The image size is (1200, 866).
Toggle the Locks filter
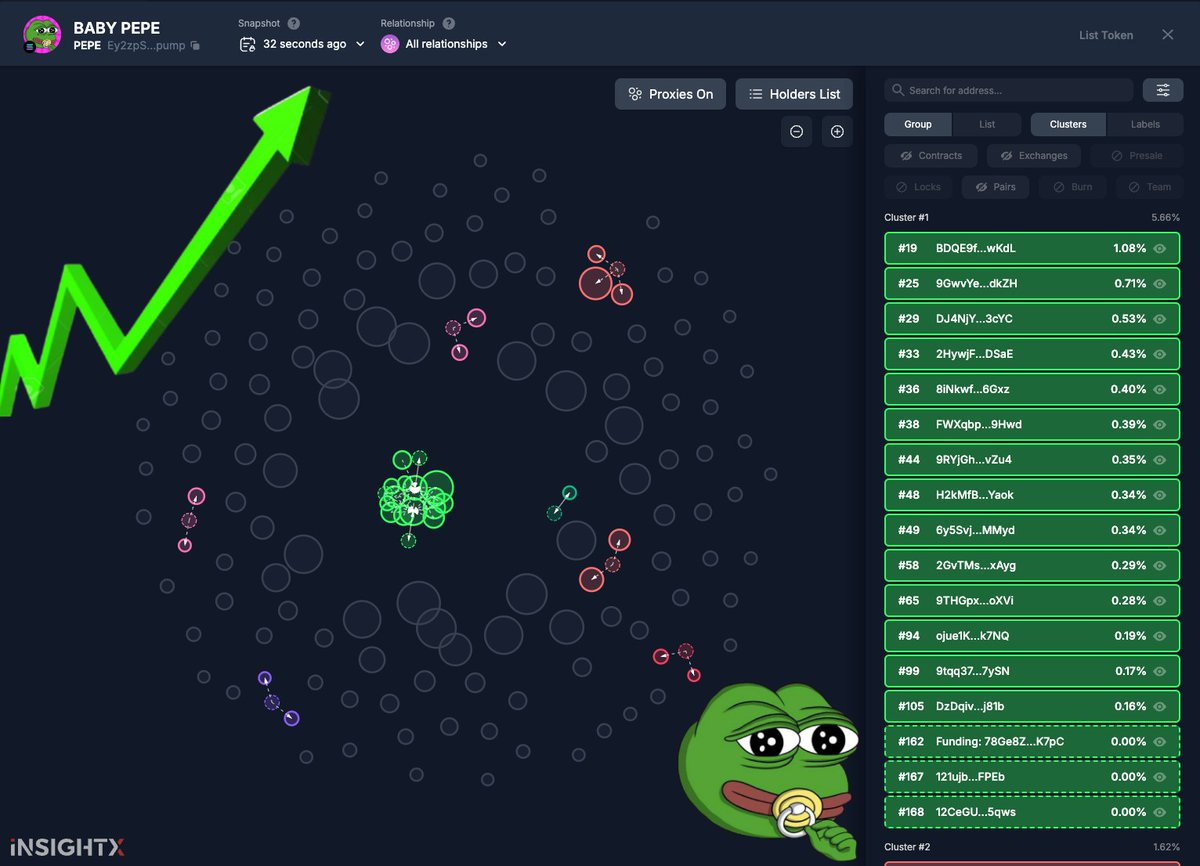[x=918, y=187]
